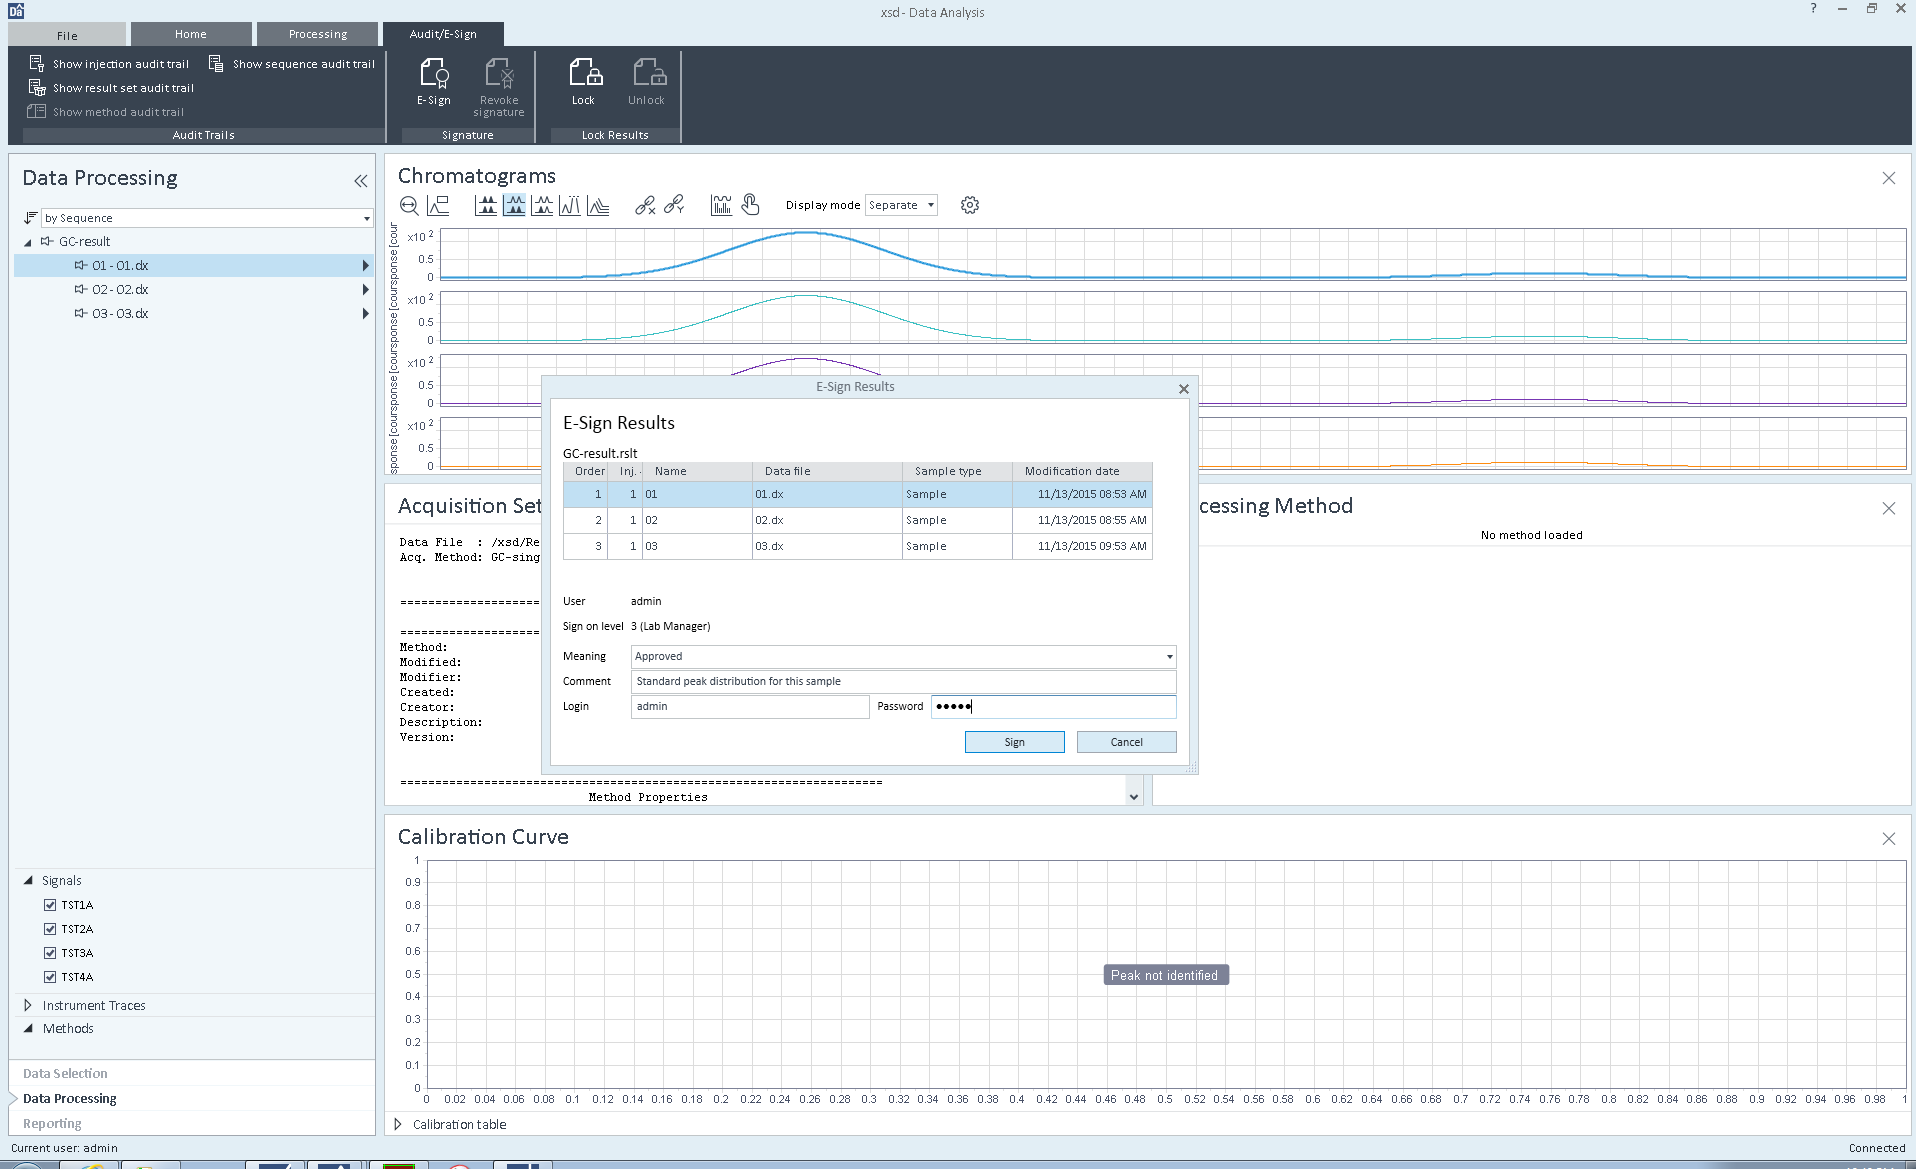Switch to the Processing tab
1916x1169 pixels.
(317, 34)
